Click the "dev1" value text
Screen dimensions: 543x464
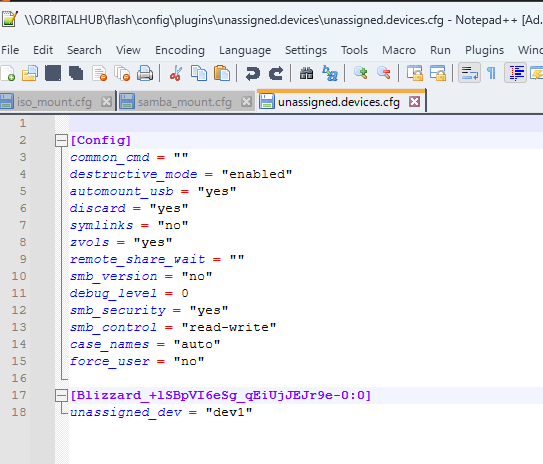point(229,412)
